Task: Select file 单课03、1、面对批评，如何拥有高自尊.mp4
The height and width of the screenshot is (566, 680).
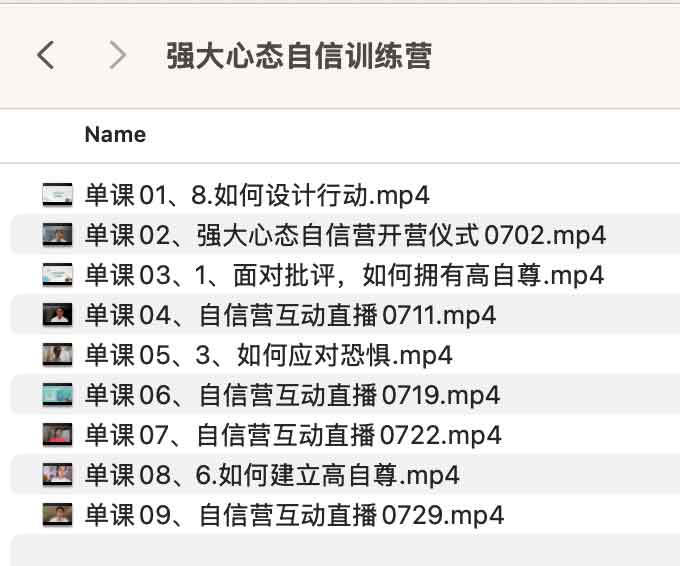Action: 344,274
